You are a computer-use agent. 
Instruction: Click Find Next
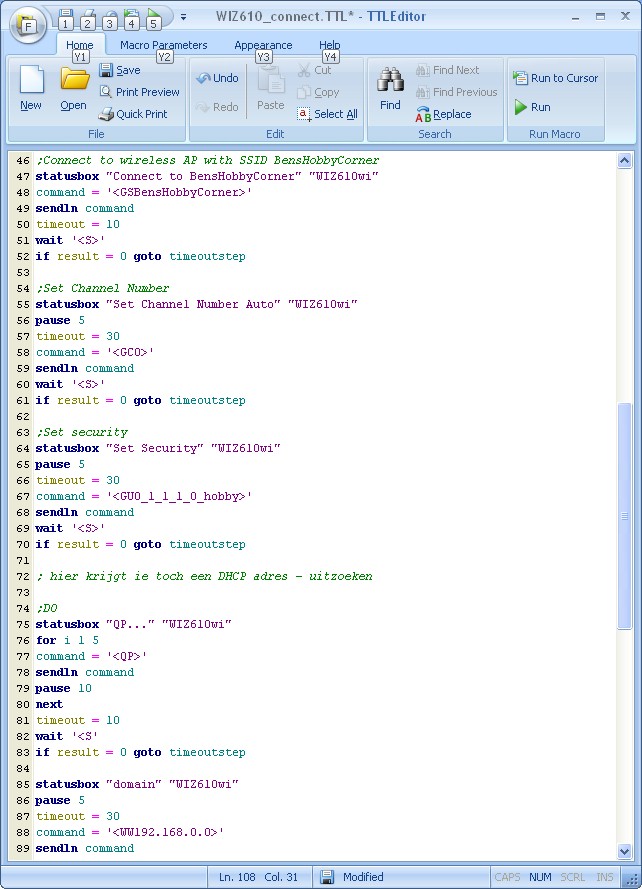point(447,70)
